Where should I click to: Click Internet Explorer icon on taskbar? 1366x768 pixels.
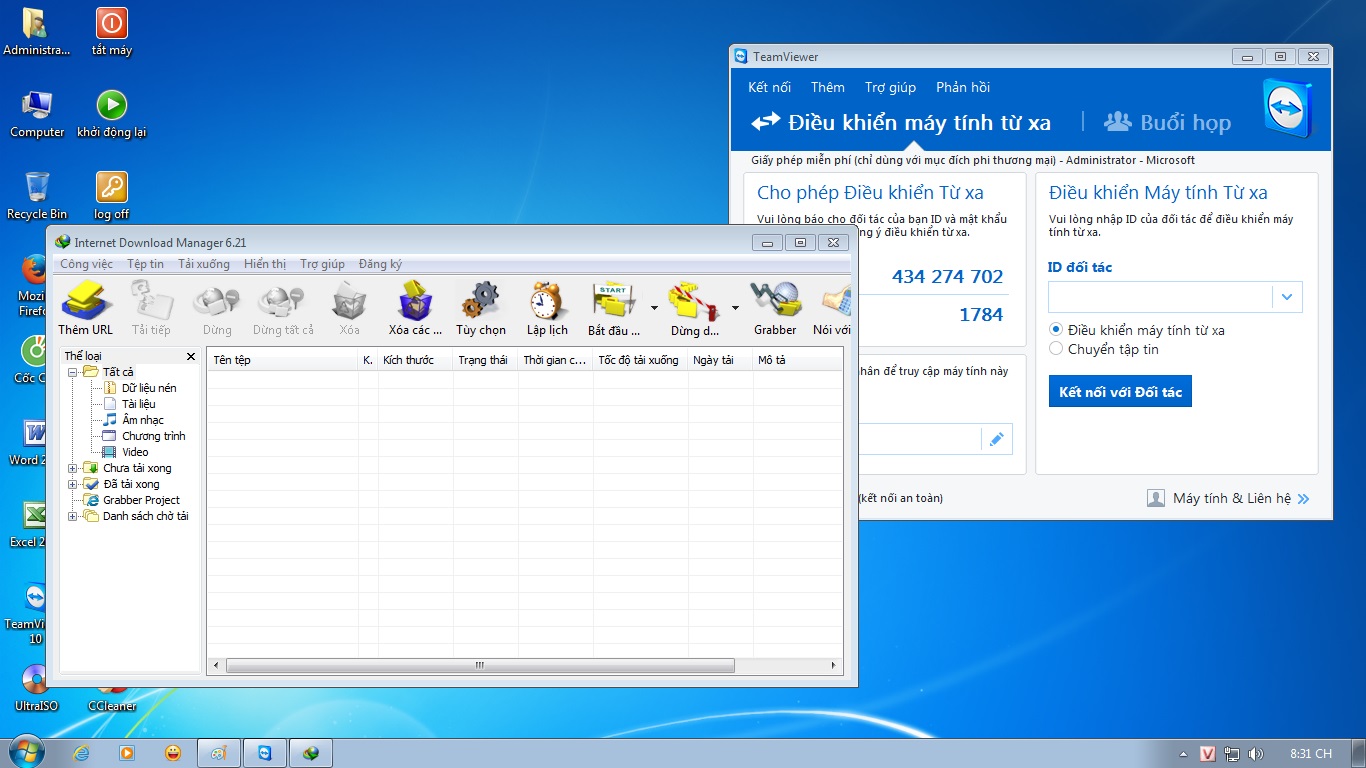[x=82, y=753]
